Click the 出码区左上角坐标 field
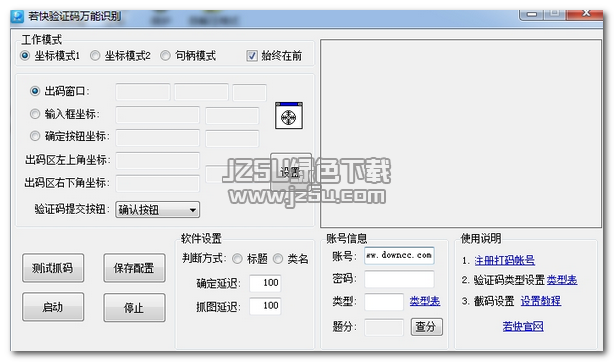 (x=157, y=161)
